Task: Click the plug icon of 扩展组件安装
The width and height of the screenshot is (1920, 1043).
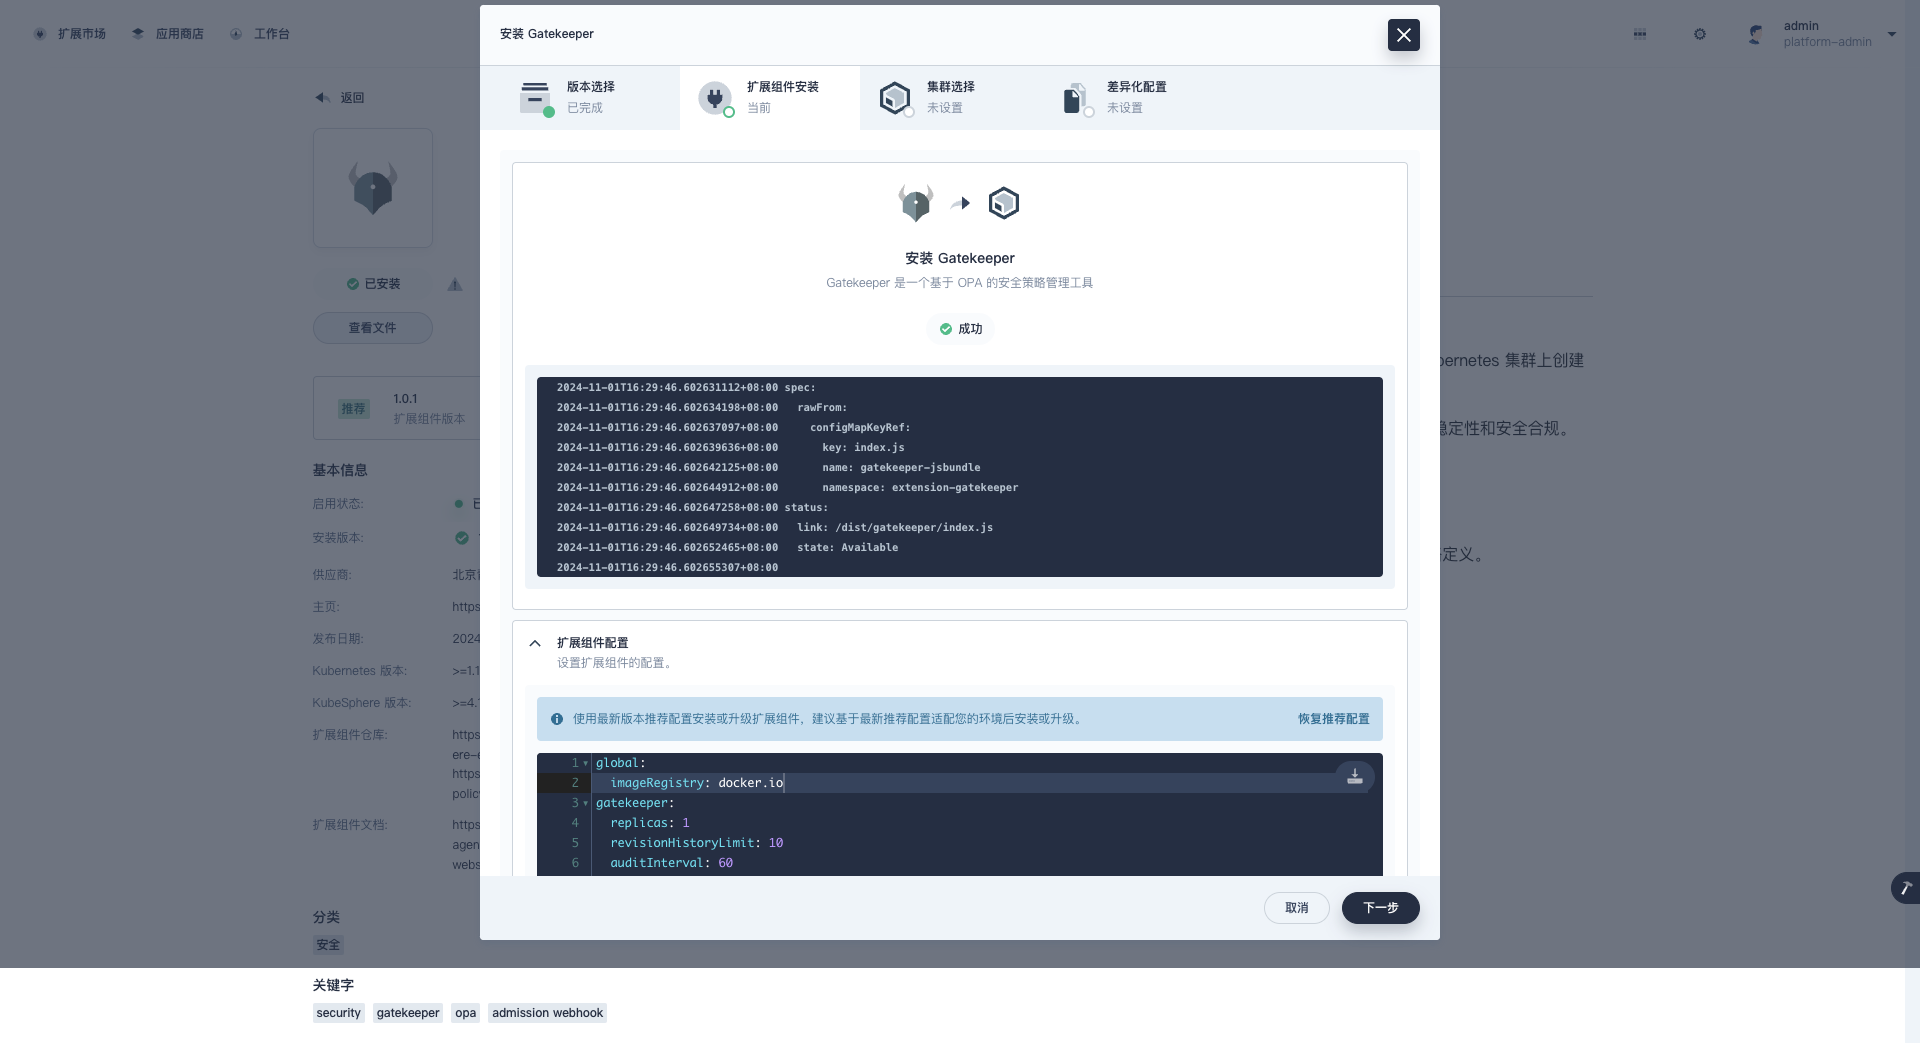Action: click(x=715, y=98)
